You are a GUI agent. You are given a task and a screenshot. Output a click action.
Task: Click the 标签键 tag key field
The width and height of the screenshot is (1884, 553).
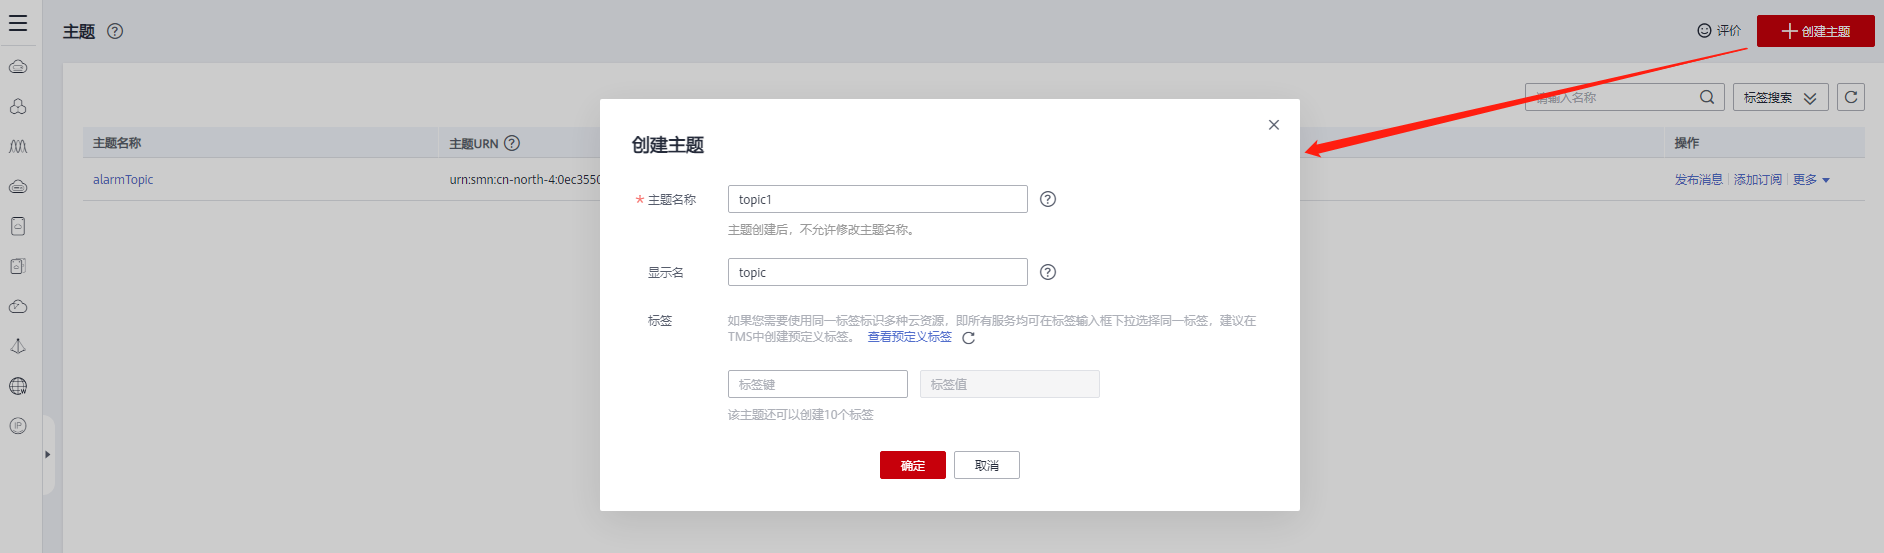pyautogui.click(x=817, y=384)
